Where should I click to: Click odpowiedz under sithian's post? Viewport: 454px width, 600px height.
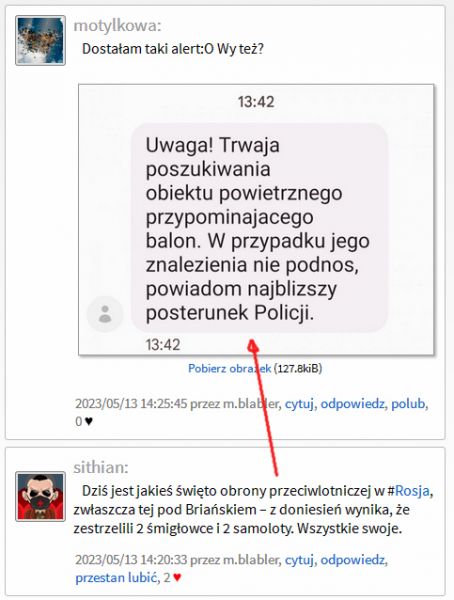point(353,559)
